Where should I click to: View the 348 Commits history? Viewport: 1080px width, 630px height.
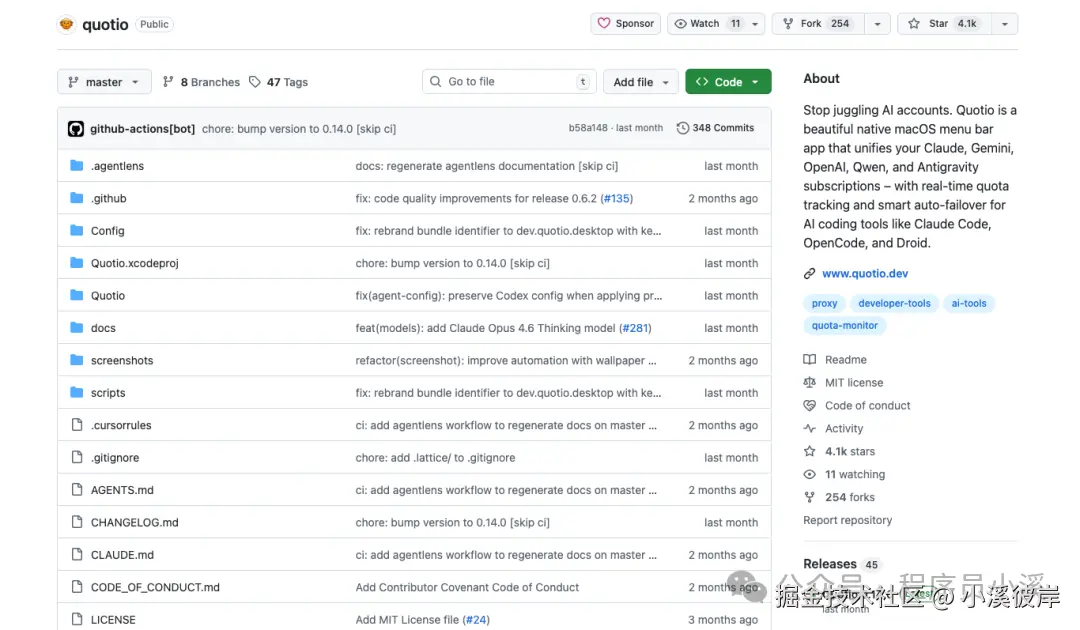715,128
